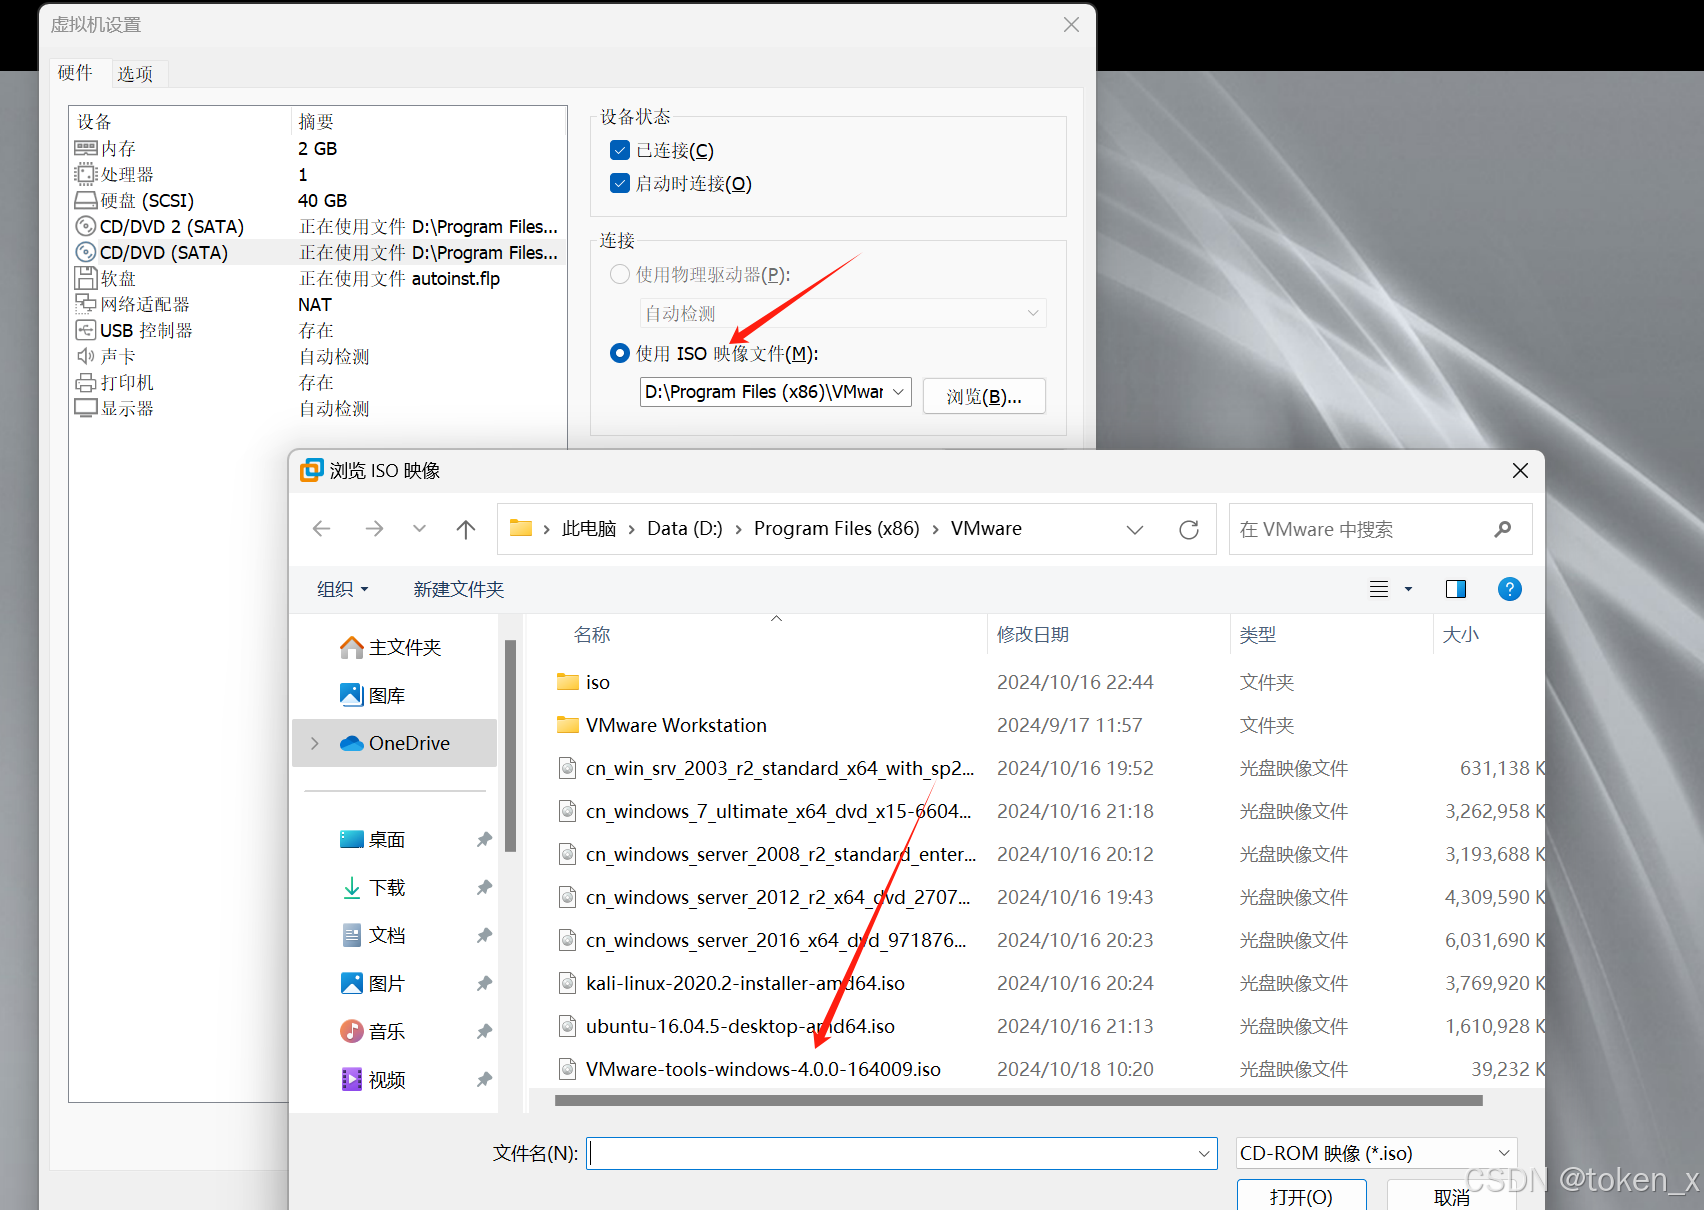Select the VMware Workstation folder
1704x1210 pixels.
pos(662,725)
